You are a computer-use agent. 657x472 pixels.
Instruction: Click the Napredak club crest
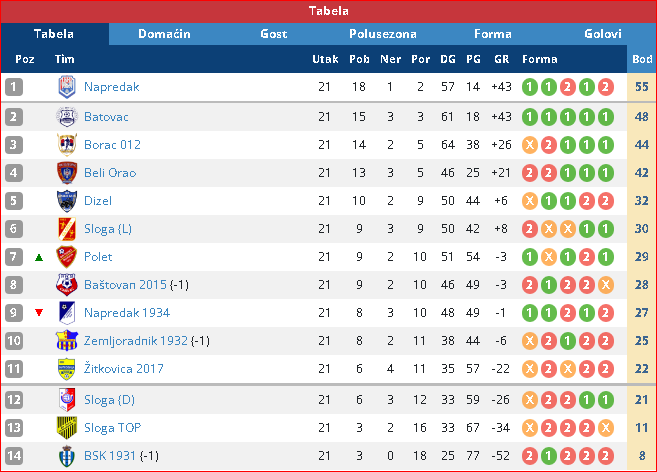[x=67, y=87]
